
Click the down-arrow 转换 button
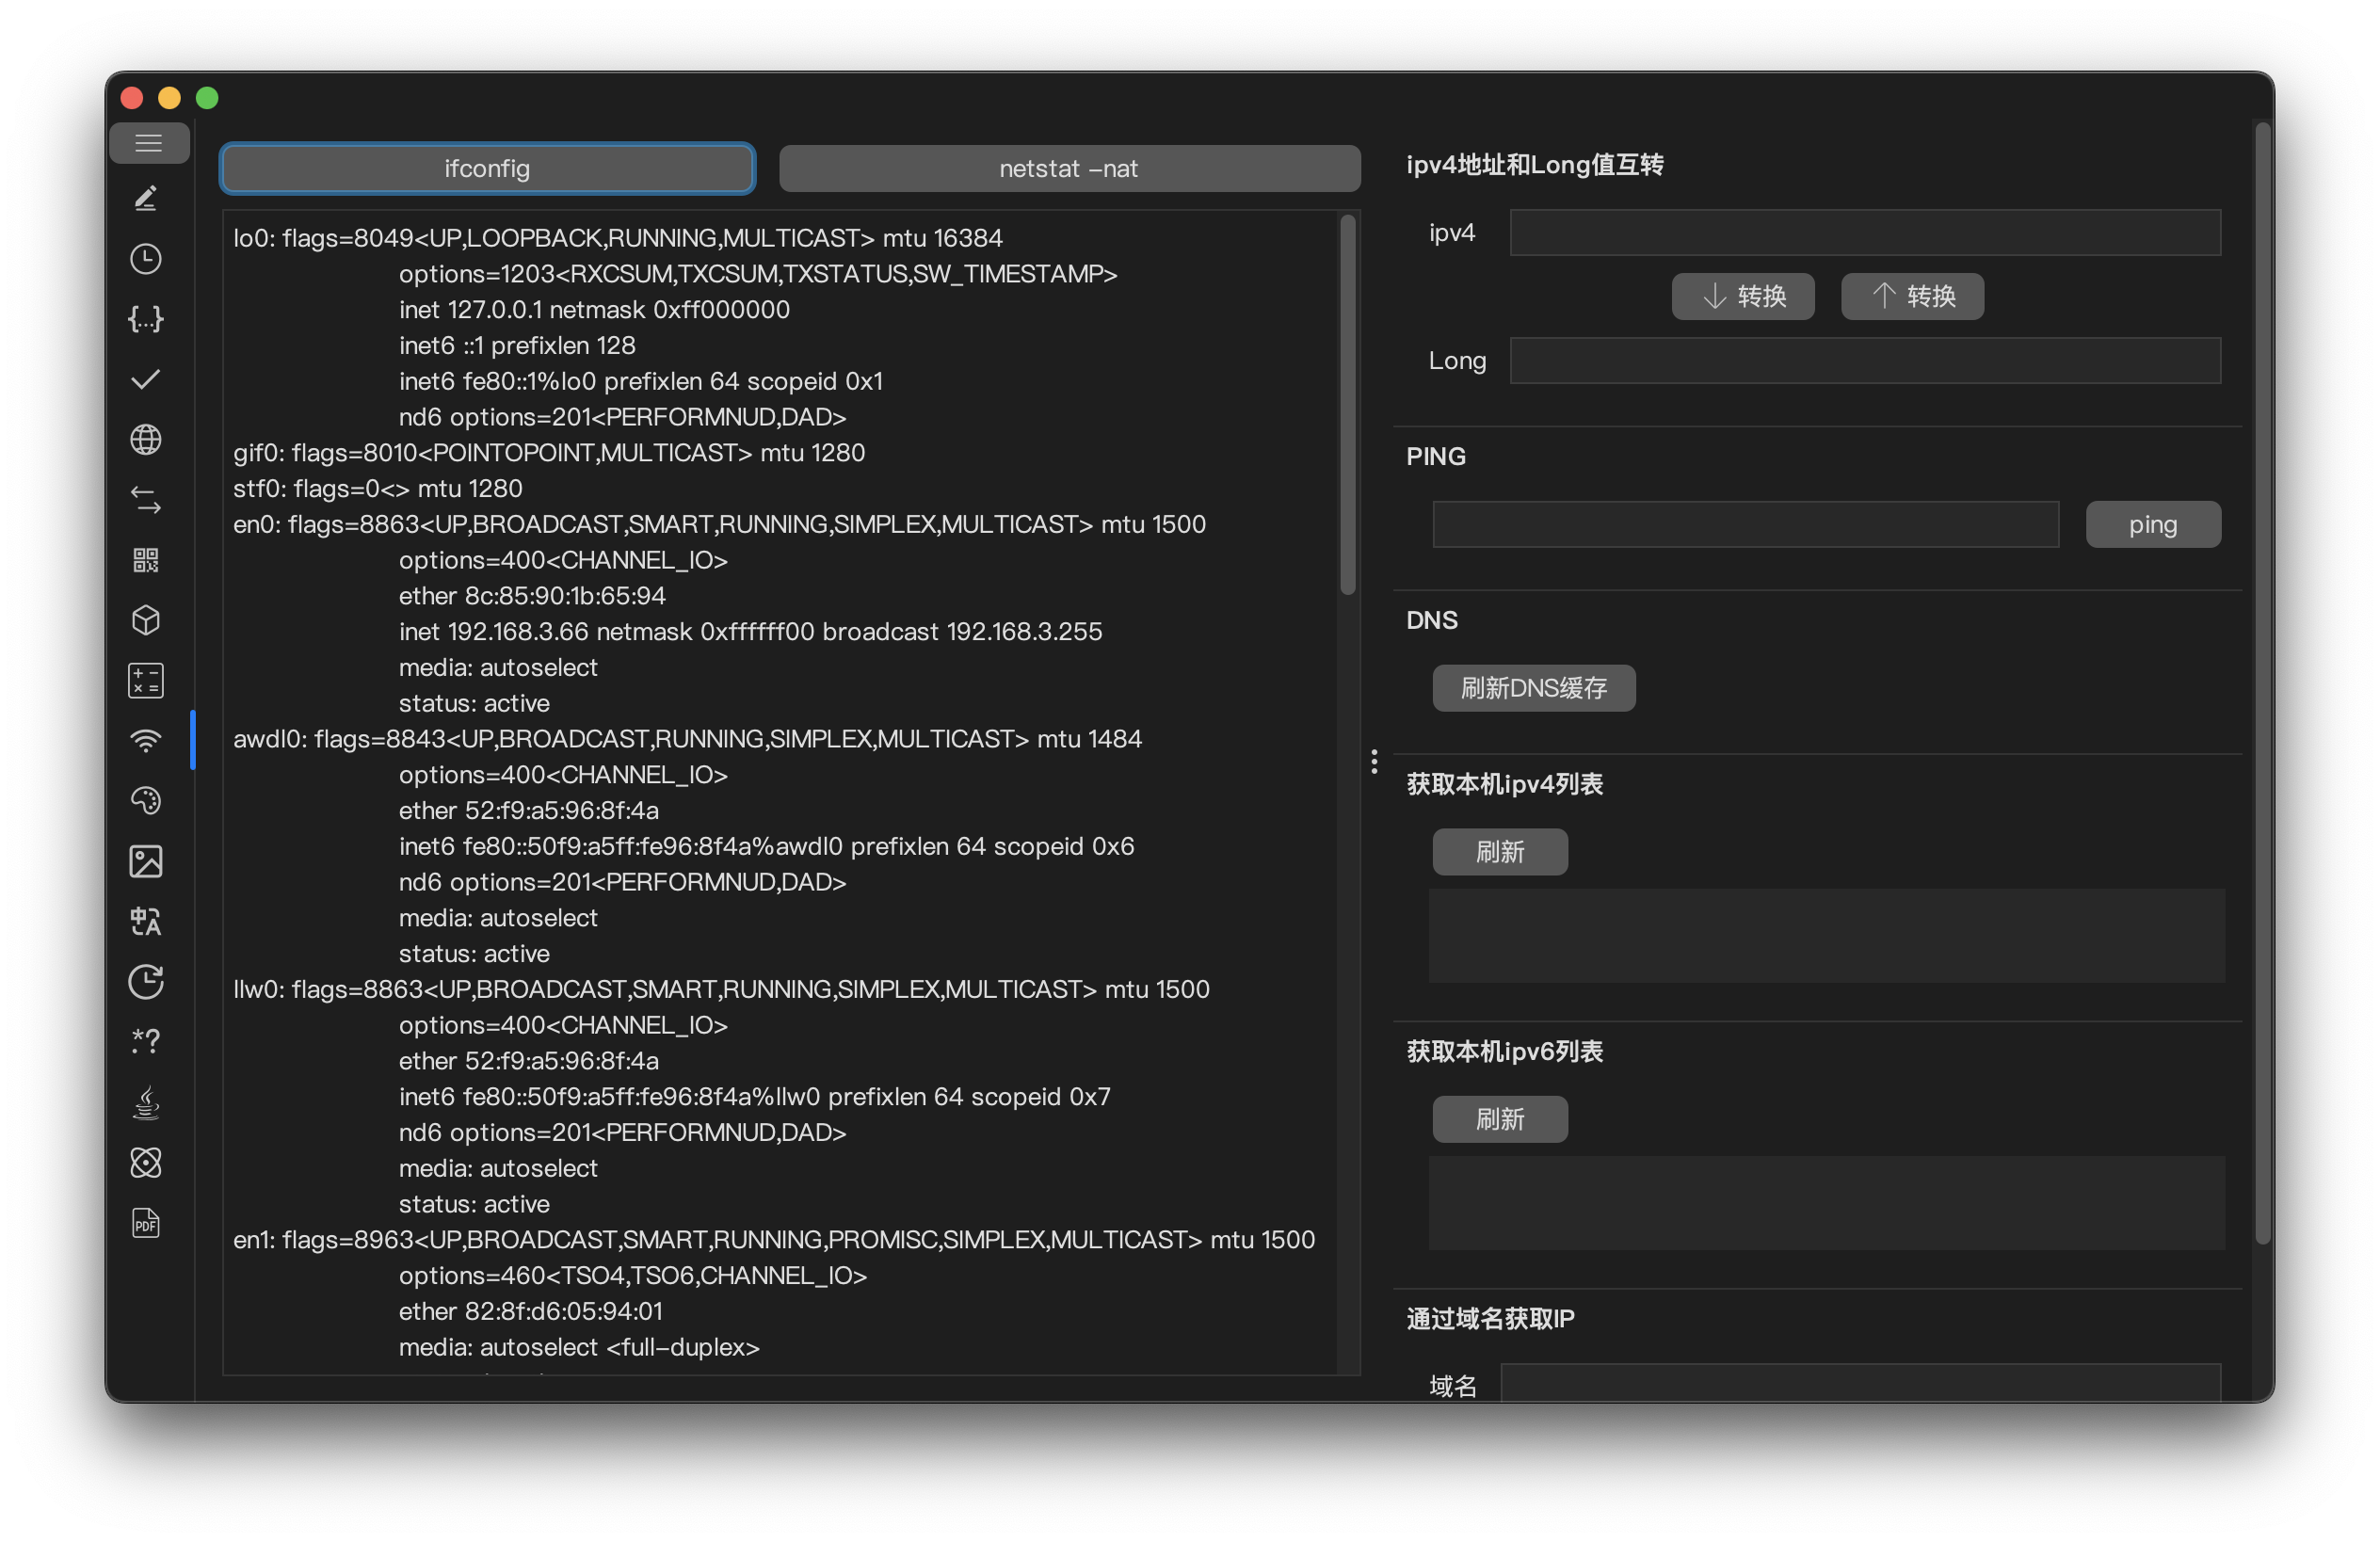(1742, 296)
